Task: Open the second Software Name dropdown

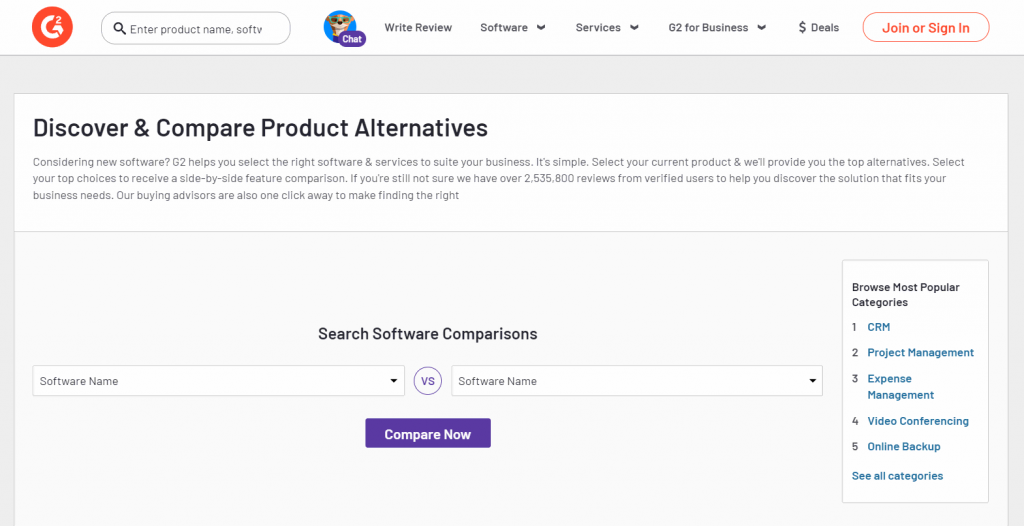Action: [x=637, y=381]
